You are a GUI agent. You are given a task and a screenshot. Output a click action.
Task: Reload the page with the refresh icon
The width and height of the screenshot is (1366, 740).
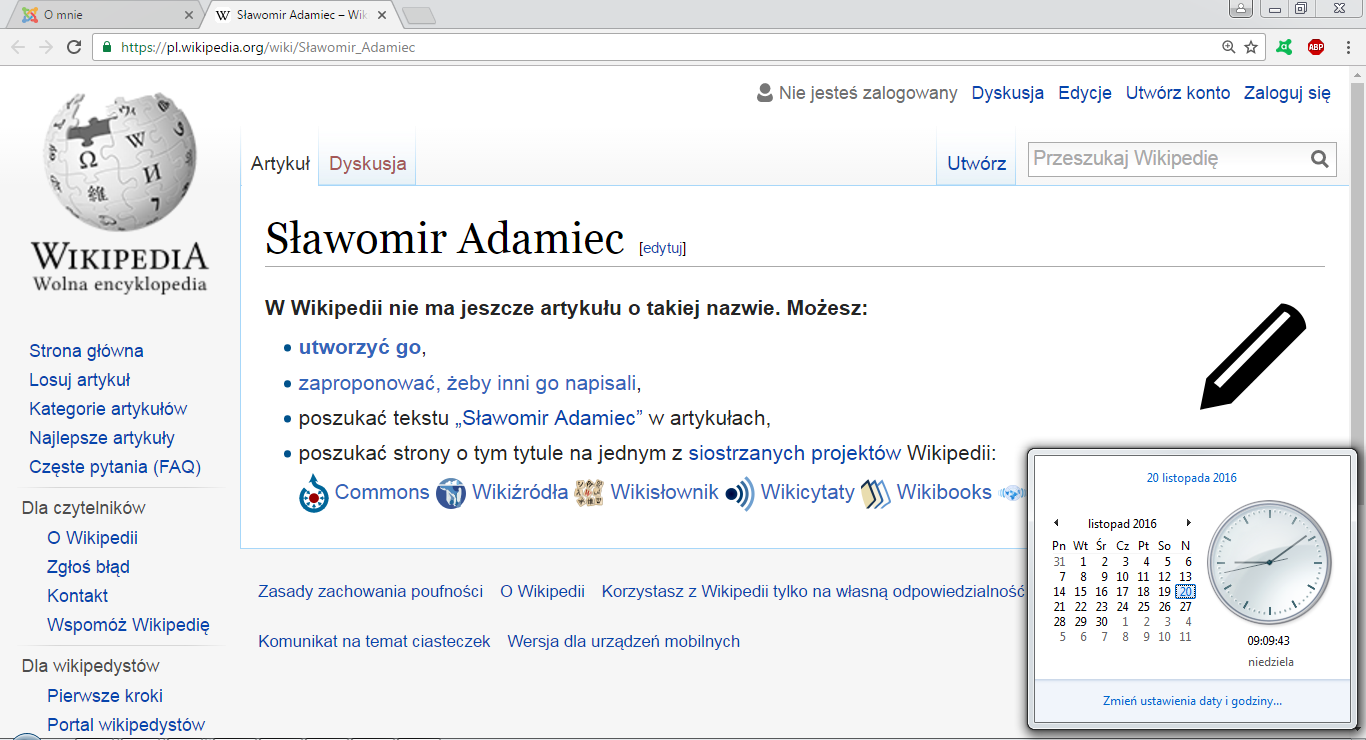pos(73,47)
